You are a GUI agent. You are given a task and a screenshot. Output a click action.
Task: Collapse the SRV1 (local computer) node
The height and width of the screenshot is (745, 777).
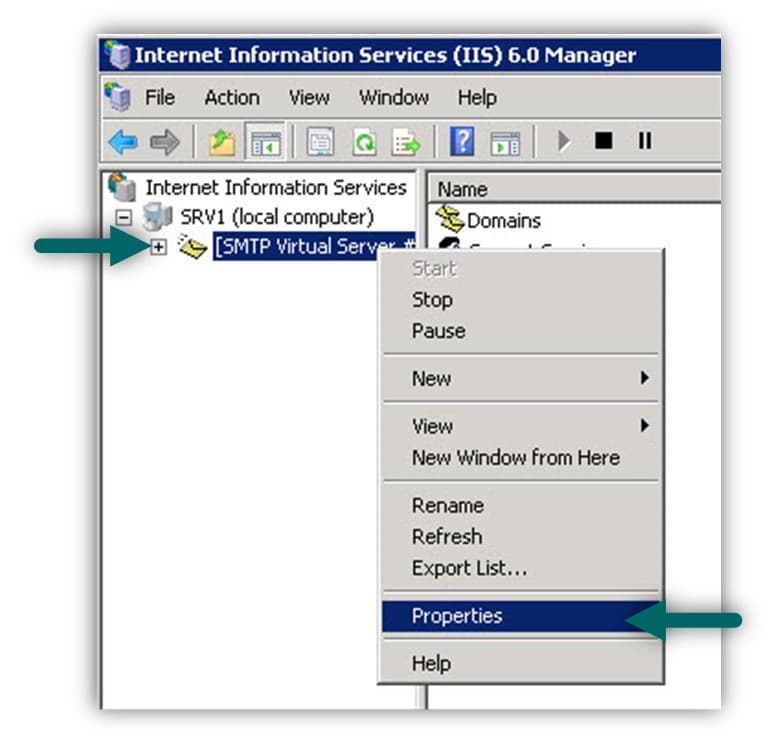(x=124, y=217)
